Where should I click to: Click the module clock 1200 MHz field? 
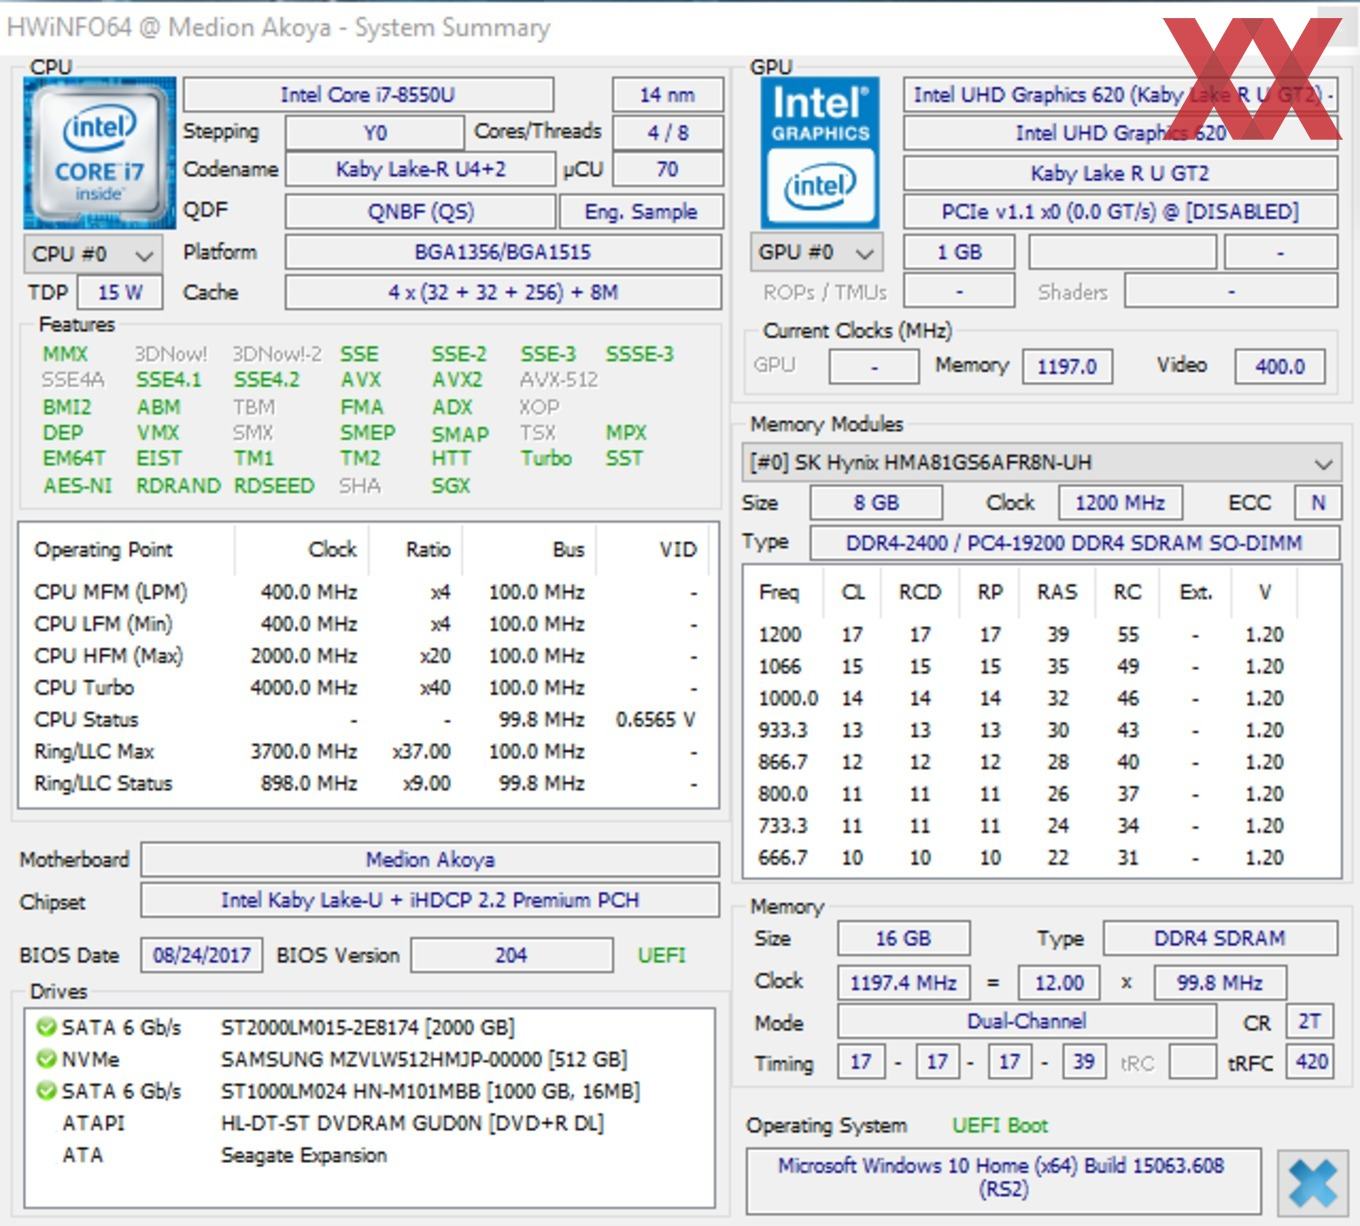[x=1120, y=503]
